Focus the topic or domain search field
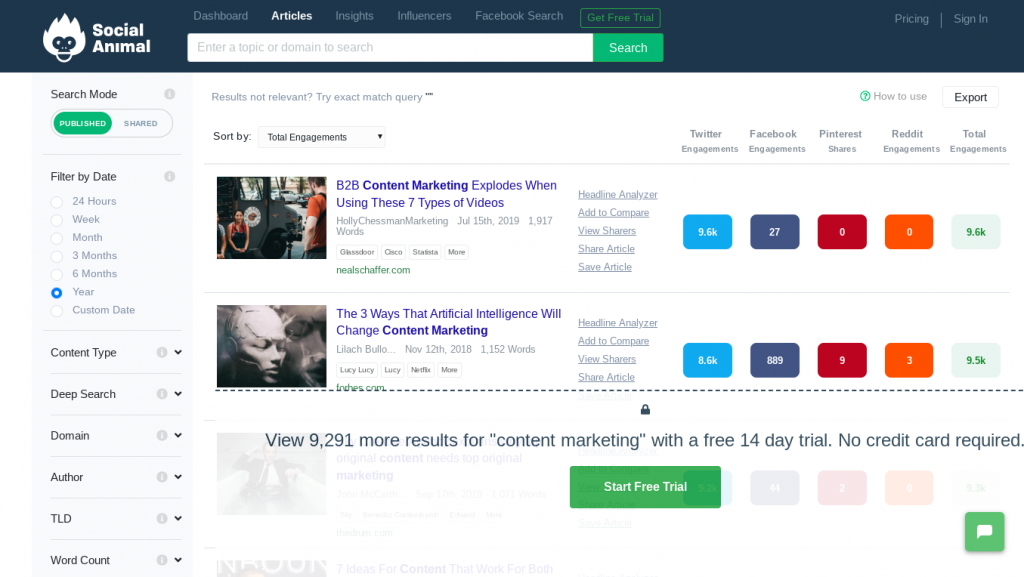Image resolution: width=1024 pixels, height=577 pixels. 391,48
